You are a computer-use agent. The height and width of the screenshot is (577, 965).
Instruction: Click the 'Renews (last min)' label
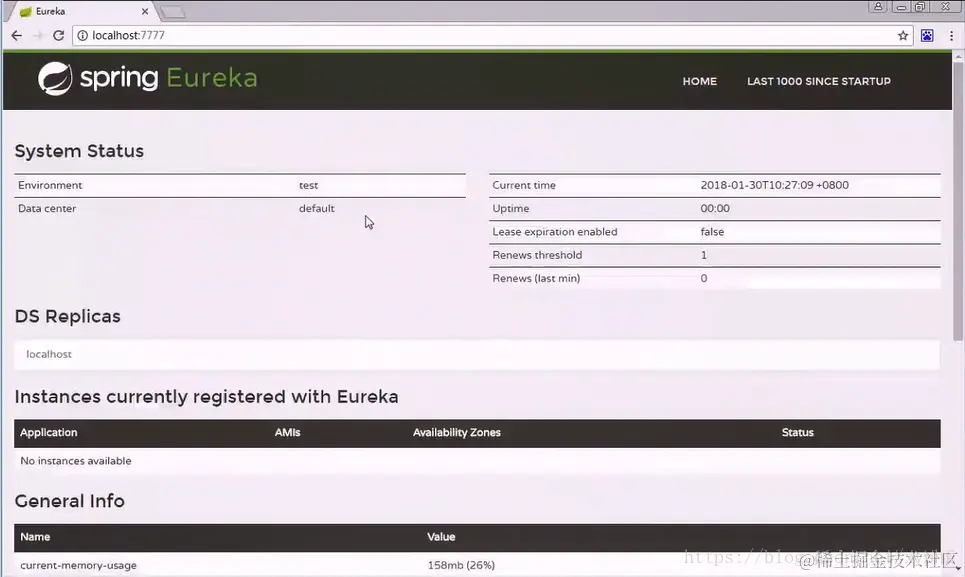[536, 279]
